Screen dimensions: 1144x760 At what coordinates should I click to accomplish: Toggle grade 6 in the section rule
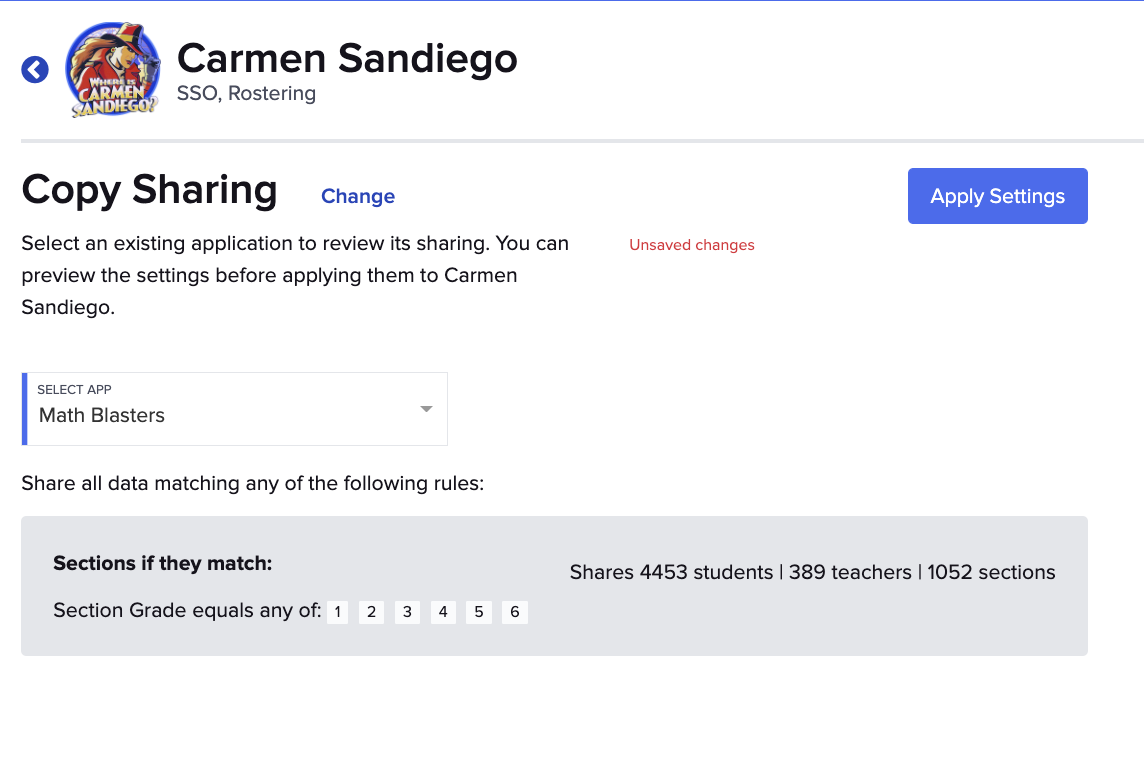(515, 611)
